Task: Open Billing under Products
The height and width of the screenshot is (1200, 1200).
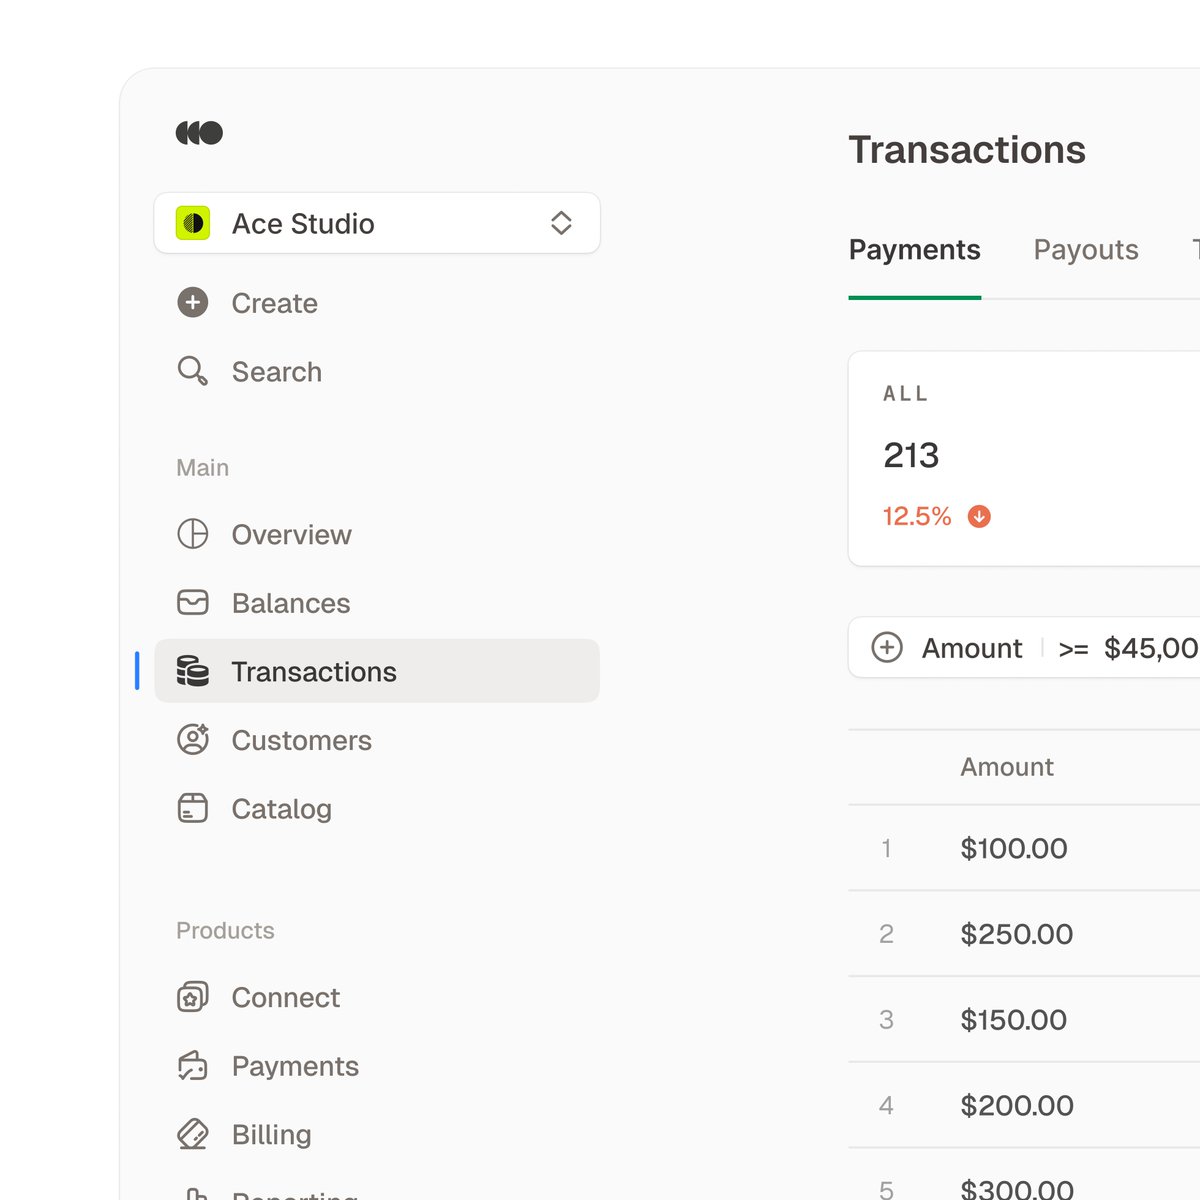Action: point(377,1134)
